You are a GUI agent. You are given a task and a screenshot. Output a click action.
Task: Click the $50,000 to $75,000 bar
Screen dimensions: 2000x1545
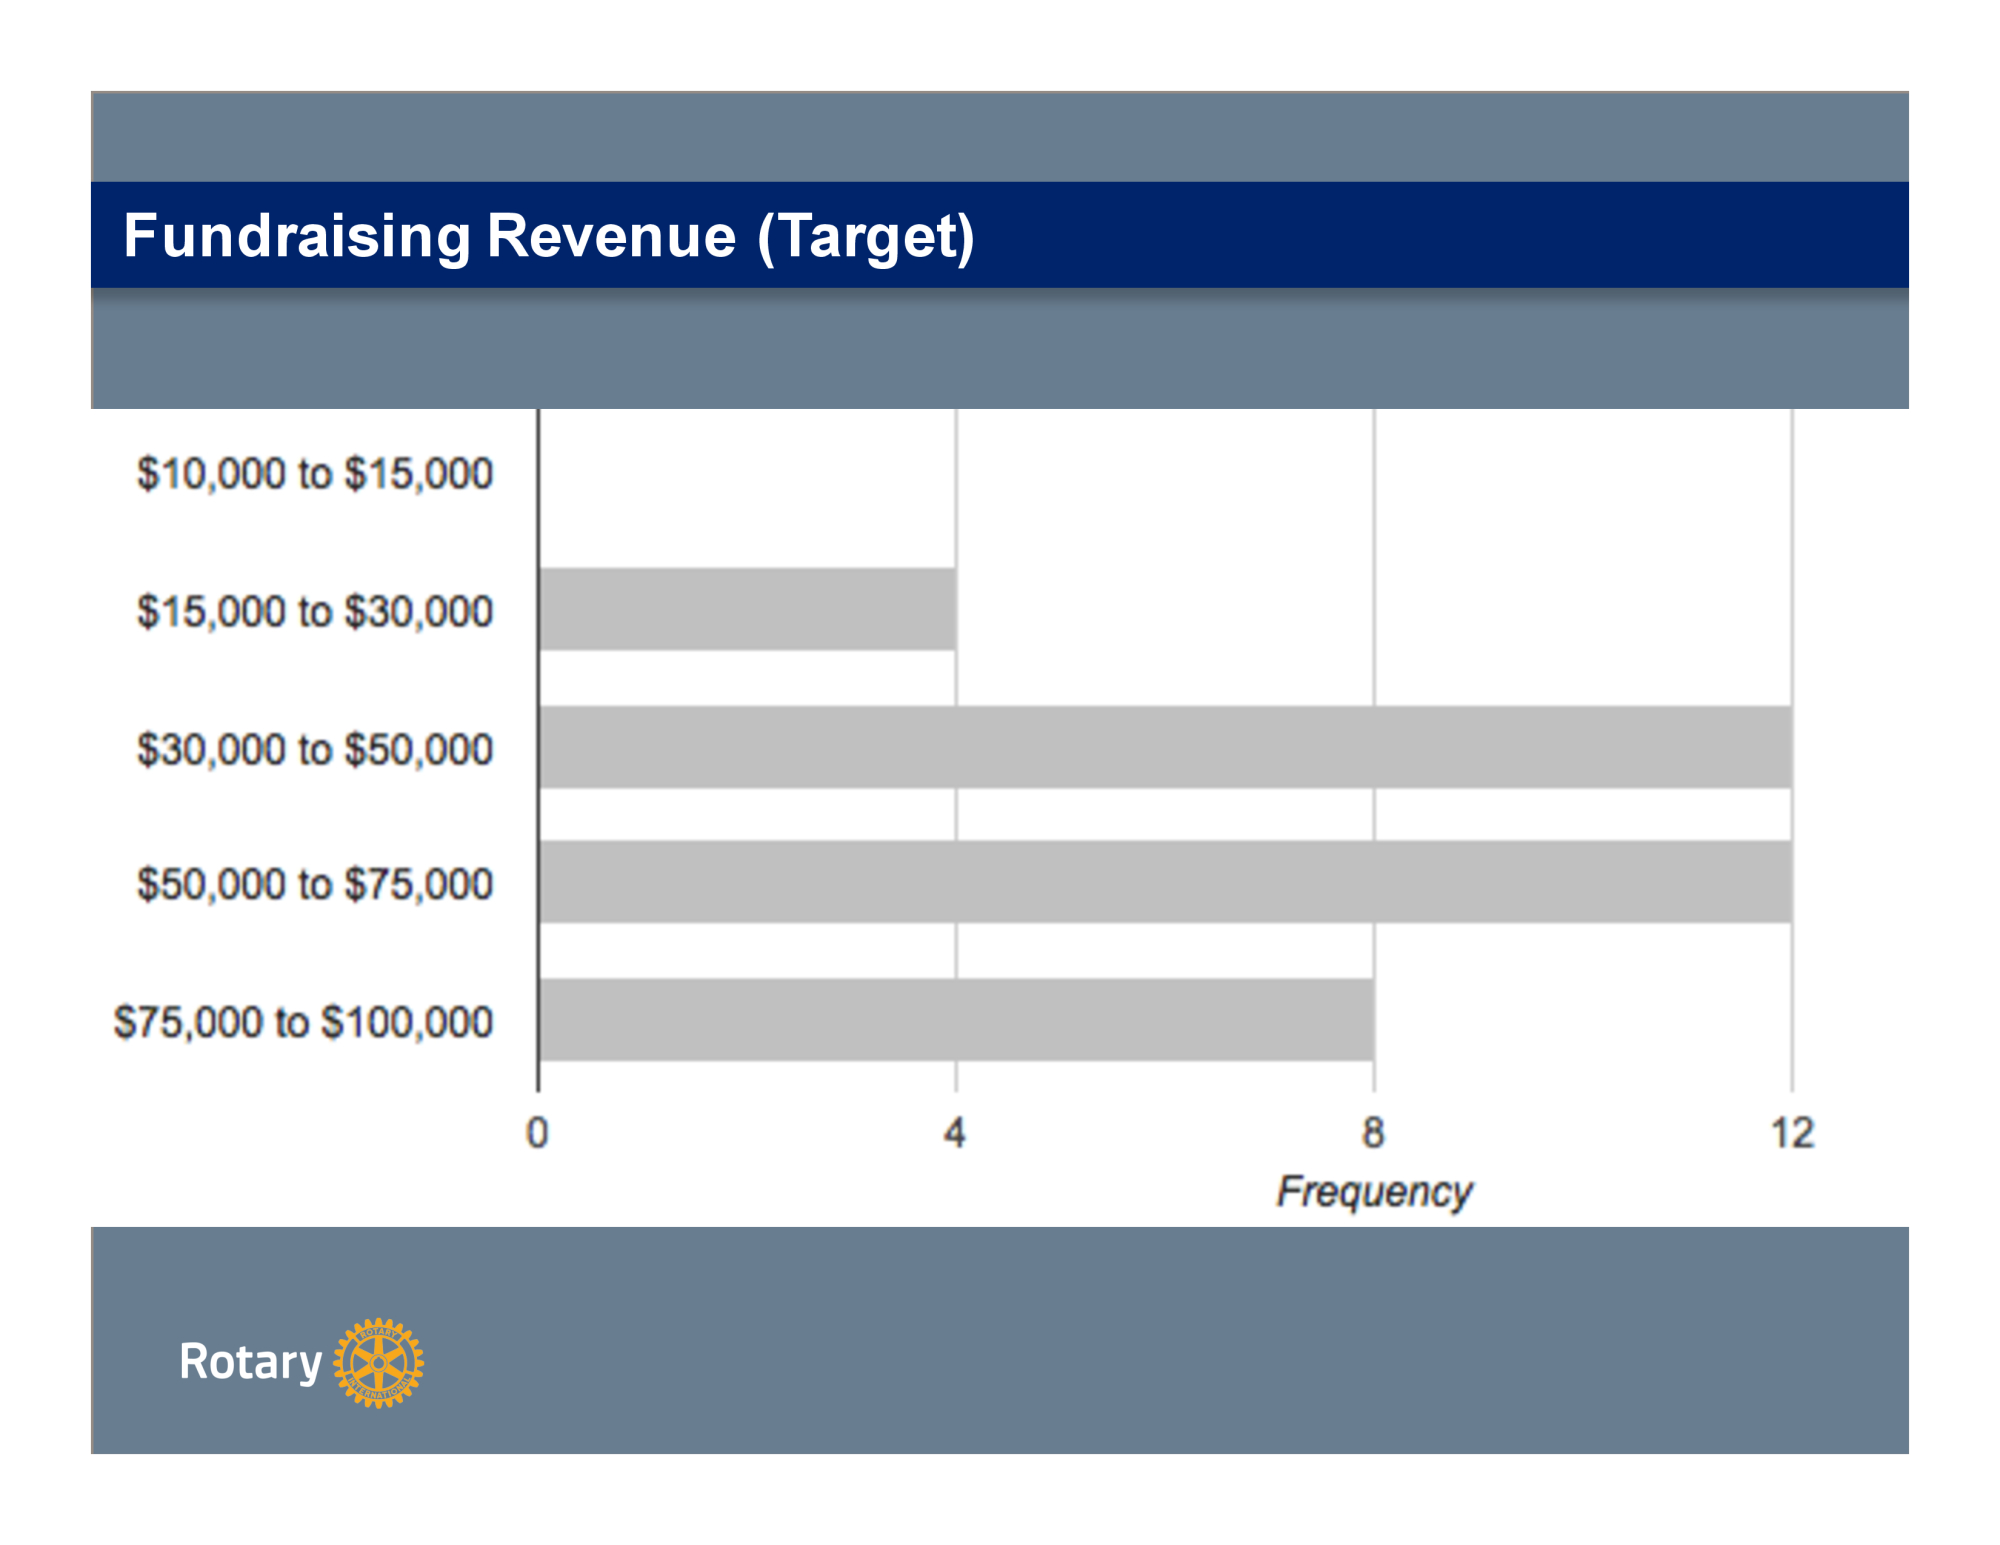(x=1165, y=881)
